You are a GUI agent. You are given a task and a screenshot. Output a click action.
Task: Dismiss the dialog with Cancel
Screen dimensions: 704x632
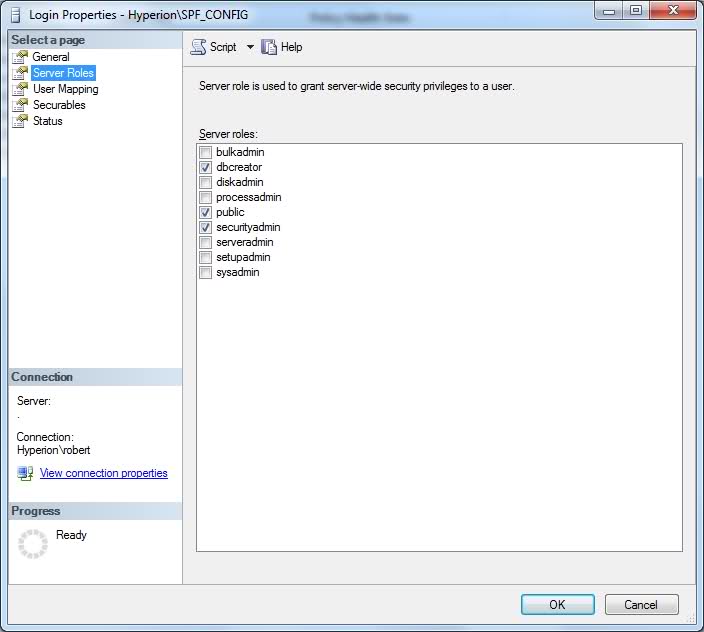pyautogui.click(x=642, y=605)
